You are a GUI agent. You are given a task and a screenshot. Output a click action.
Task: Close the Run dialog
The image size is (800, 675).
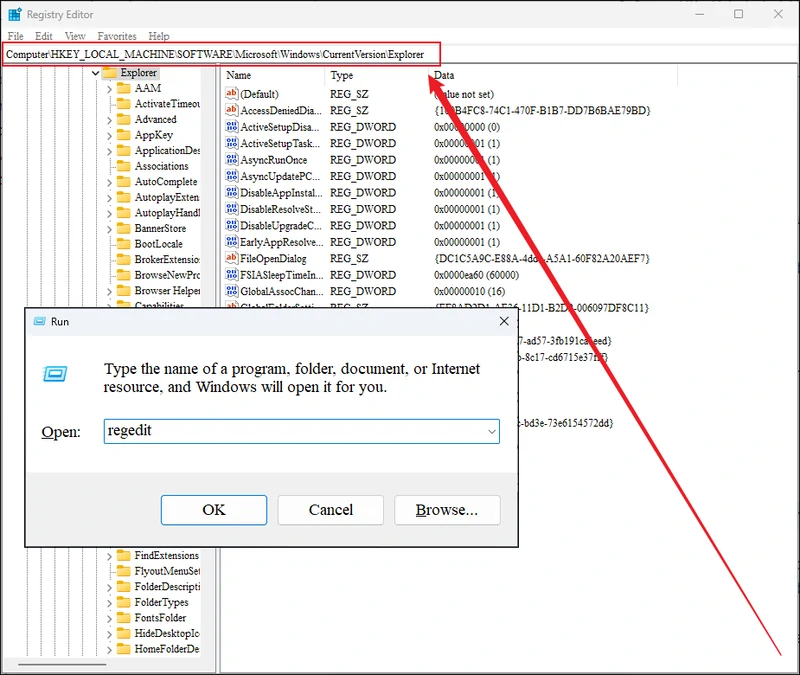tap(504, 321)
